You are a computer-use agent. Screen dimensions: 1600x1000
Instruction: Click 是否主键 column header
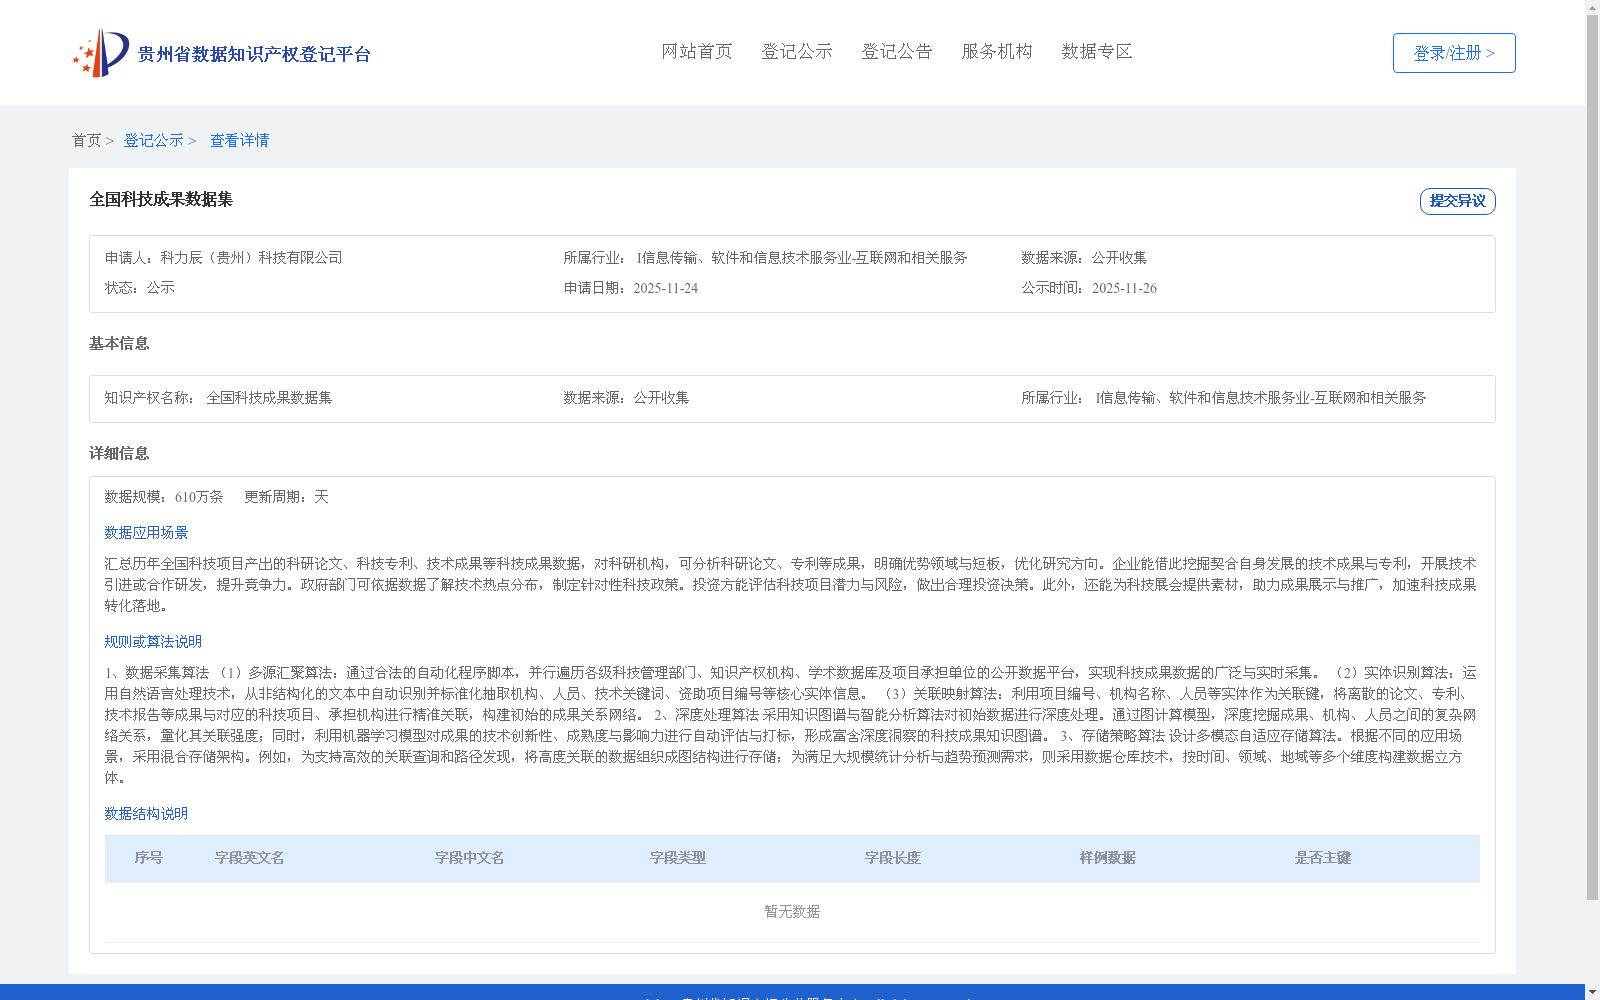(1323, 858)
